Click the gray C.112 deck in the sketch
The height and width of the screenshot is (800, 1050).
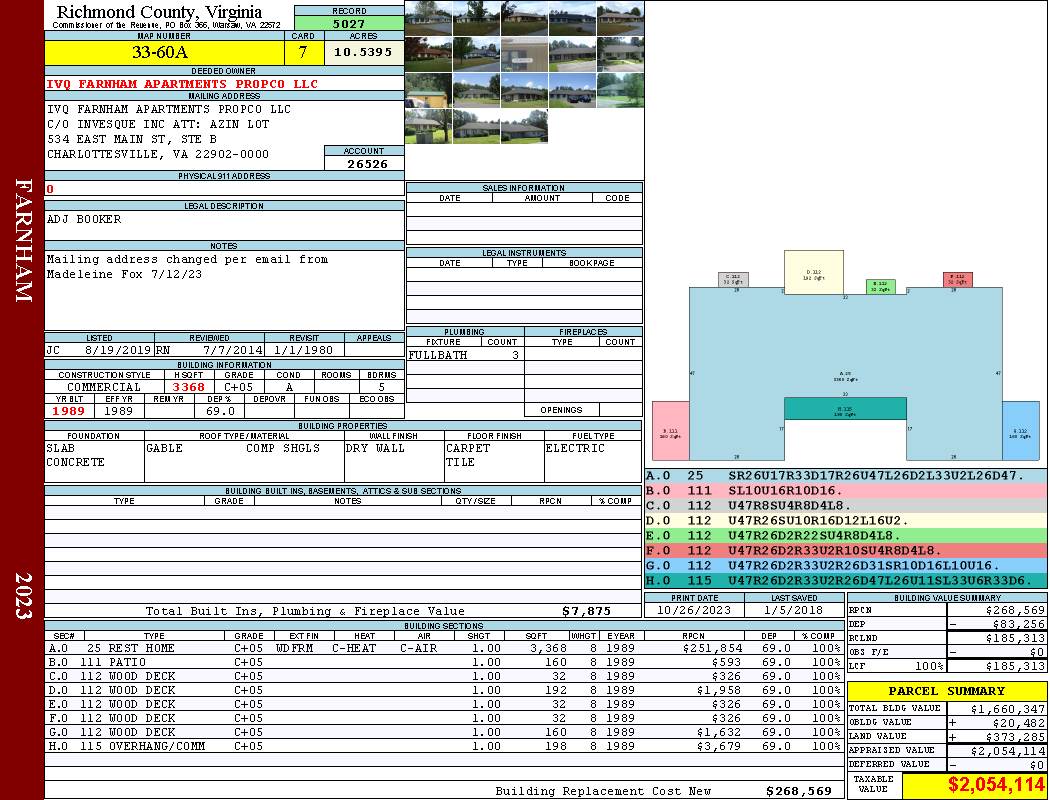pyautogui.click(x=733, y=280)
